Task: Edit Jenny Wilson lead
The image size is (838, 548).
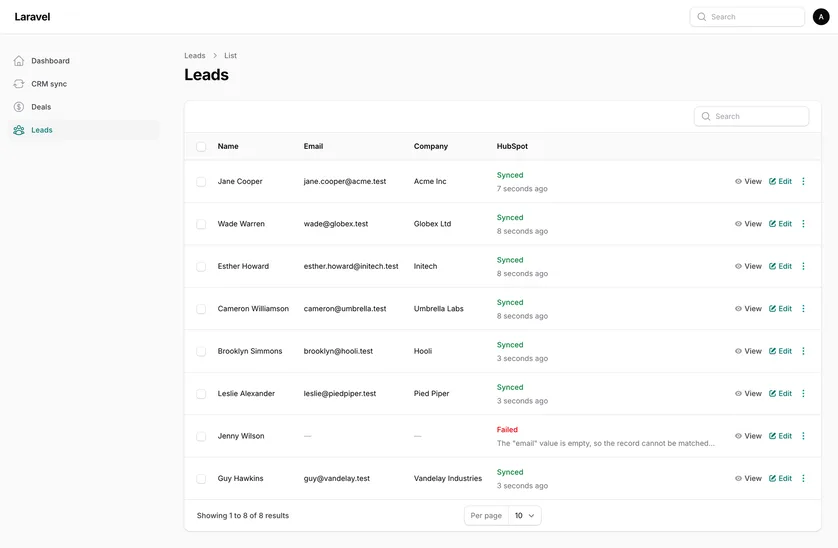Action: [780, 436]
